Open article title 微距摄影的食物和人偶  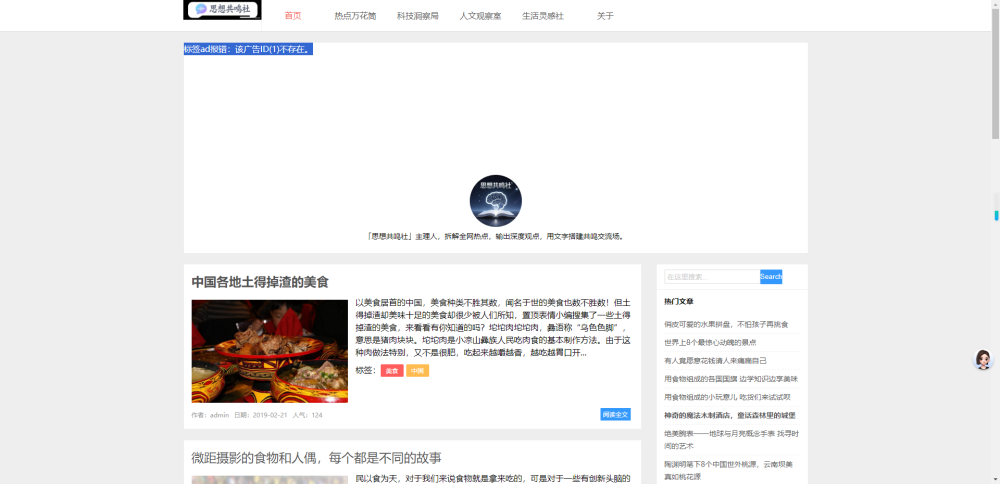(x=316, y=458)
